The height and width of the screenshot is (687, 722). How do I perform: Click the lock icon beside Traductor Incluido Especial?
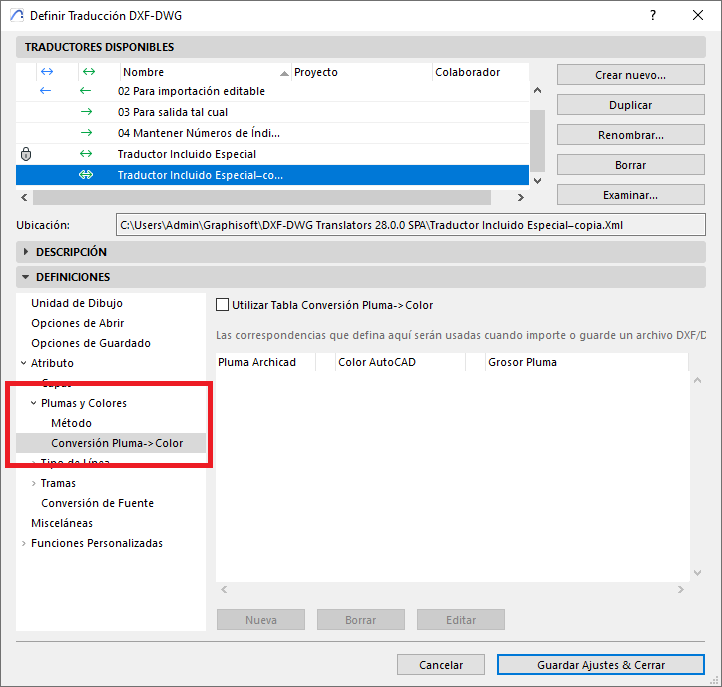26,154
